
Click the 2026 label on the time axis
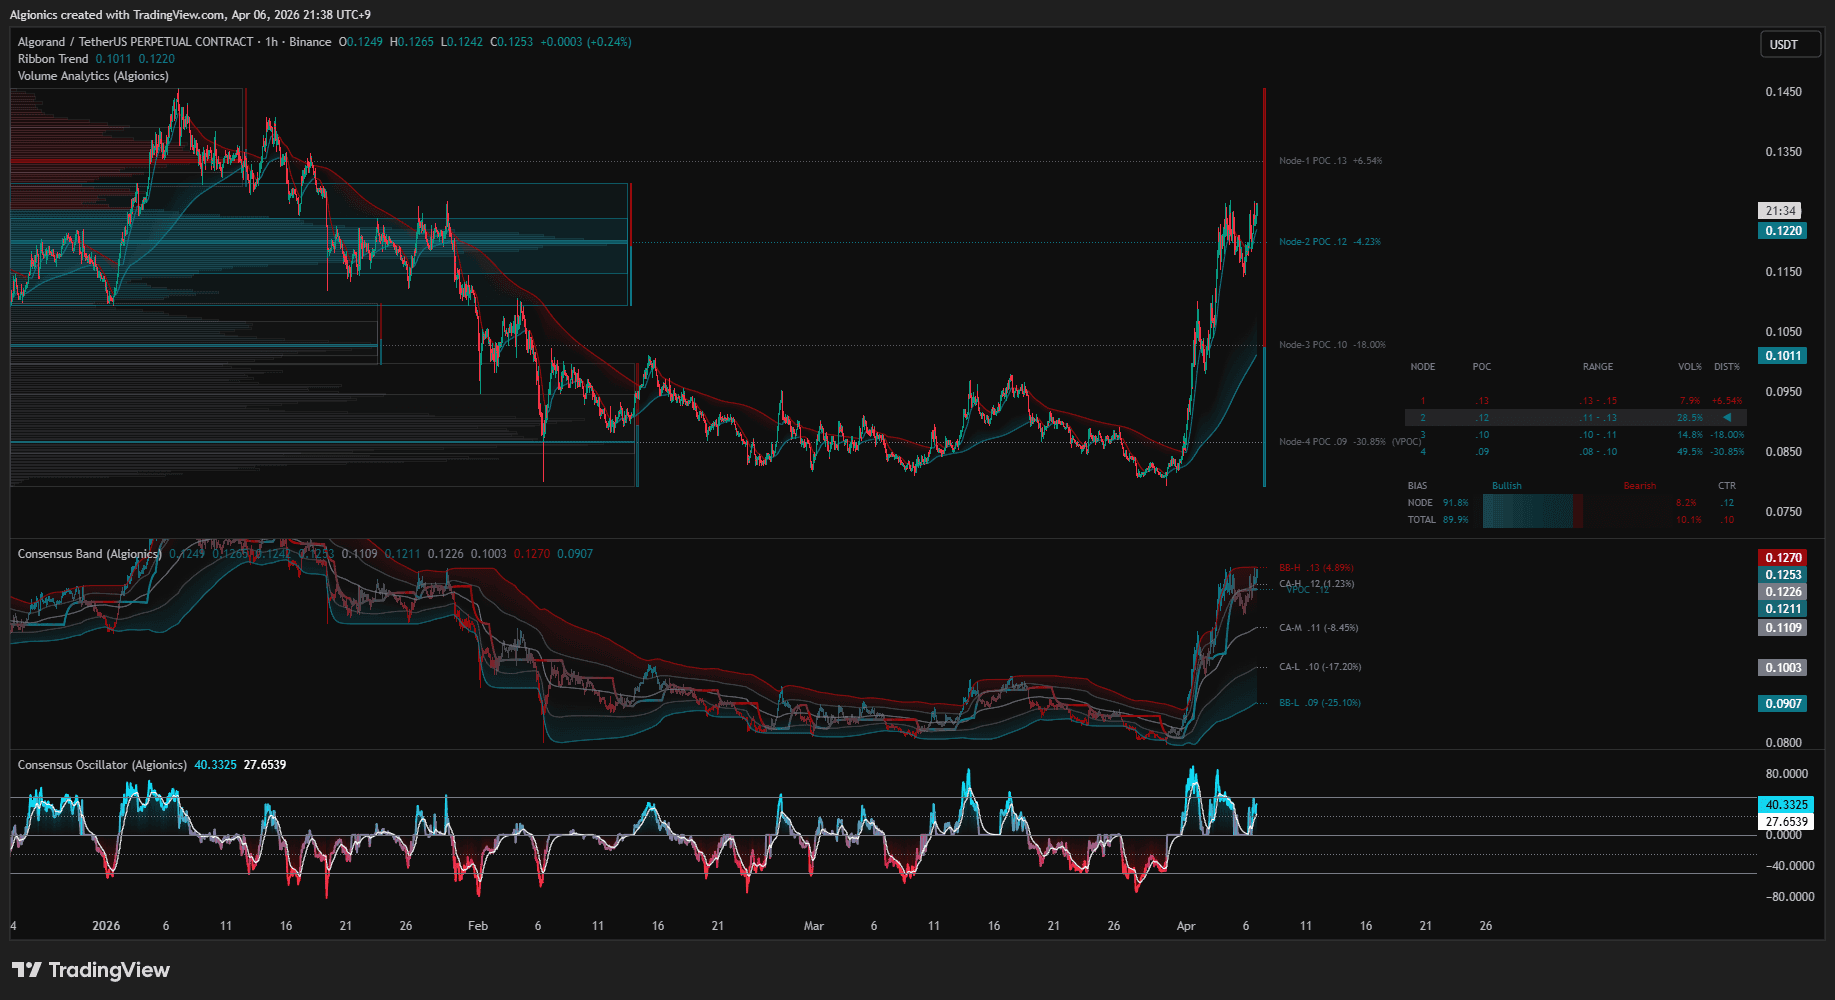tap(106, 926)
